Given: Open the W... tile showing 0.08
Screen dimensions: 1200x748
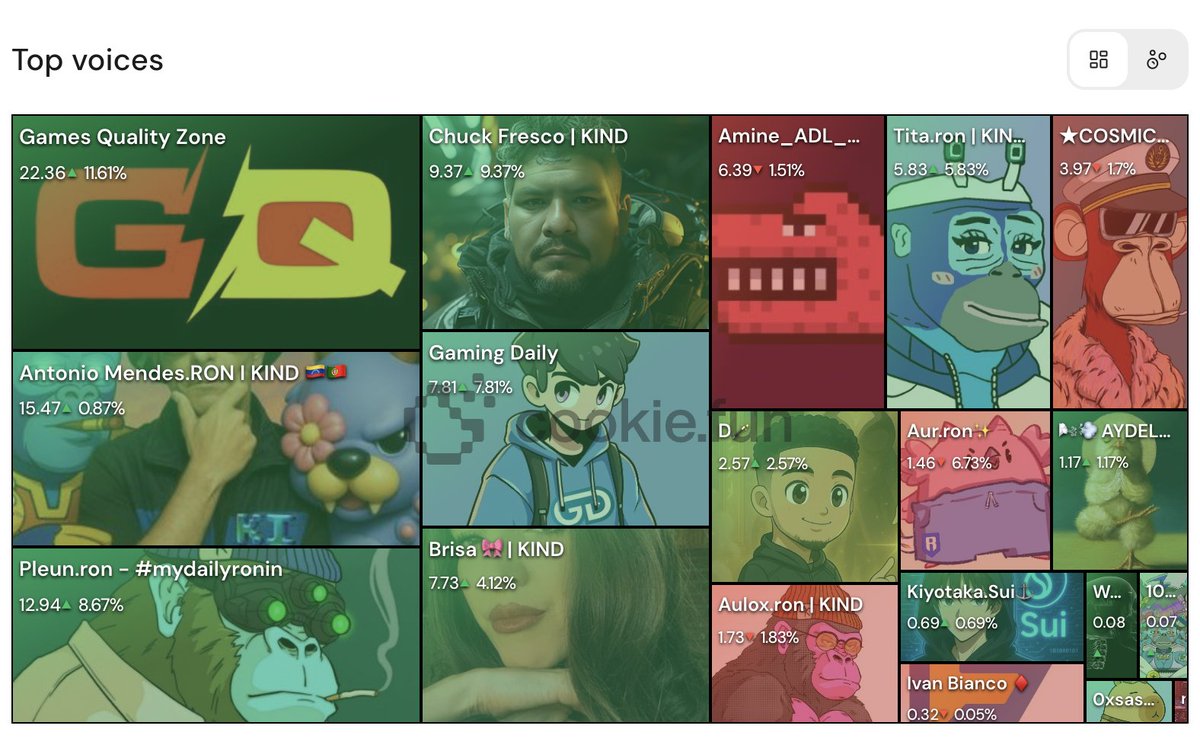Looking at the screenshot, I should tap(1112, 626).
